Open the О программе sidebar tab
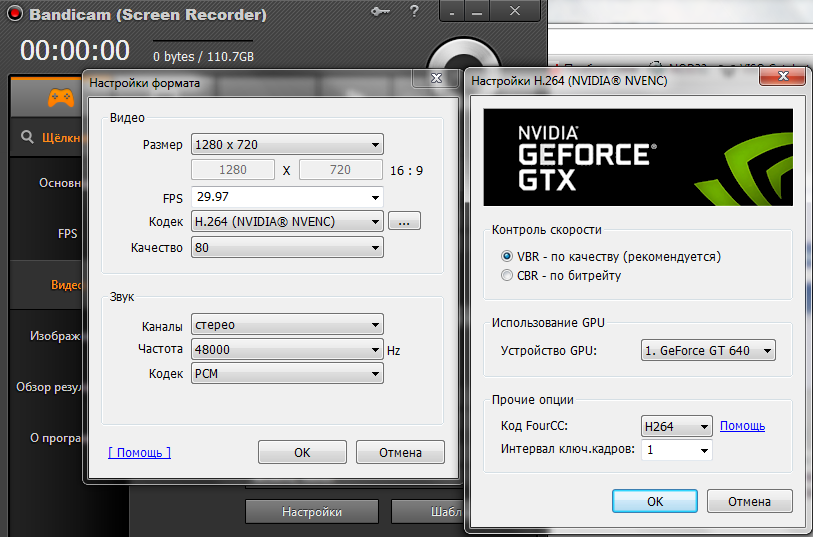 [x=47, y=438]
